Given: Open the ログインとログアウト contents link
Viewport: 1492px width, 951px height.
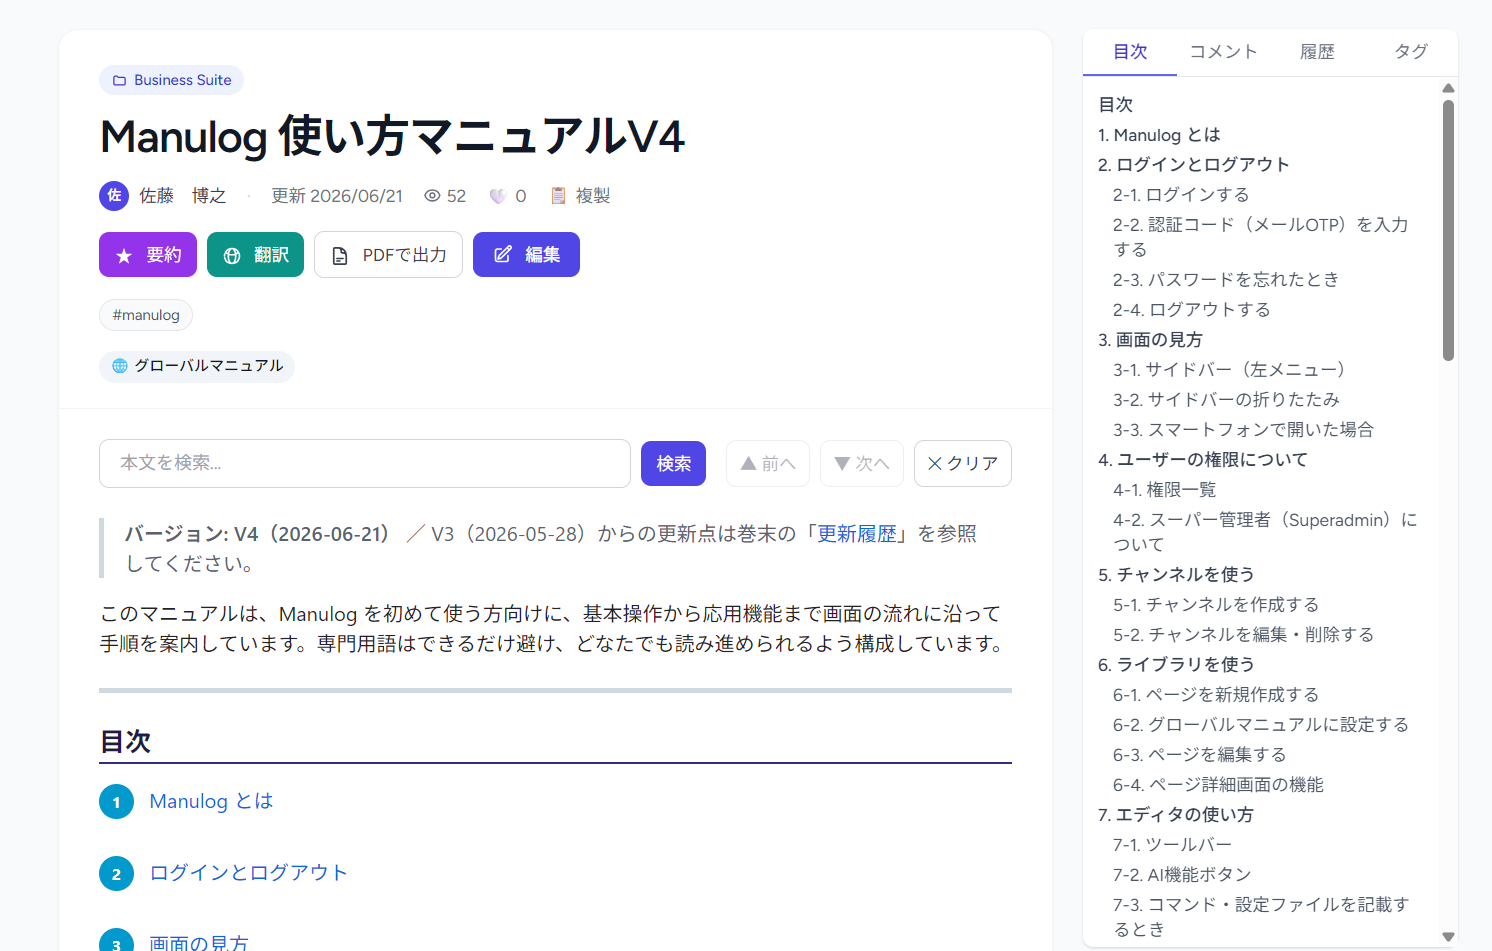Looking at the screenshot, I should [x=248, y=872].
